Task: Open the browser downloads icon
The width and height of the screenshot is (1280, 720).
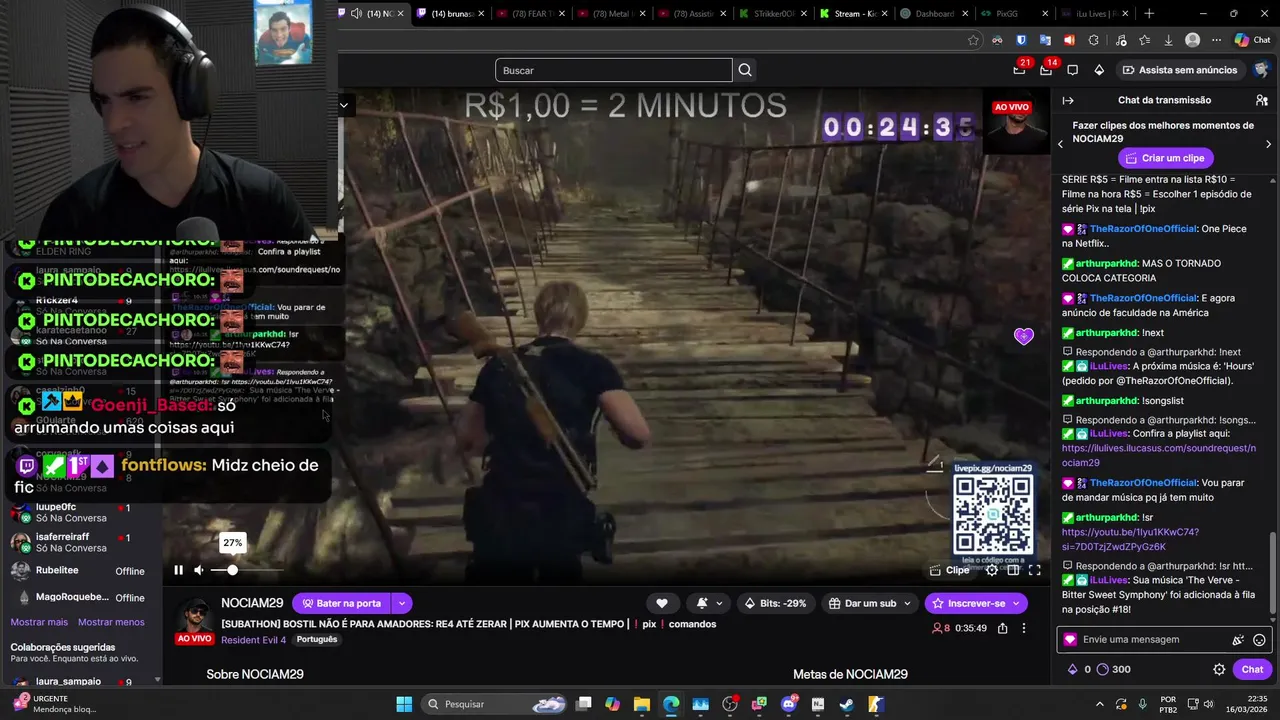Action: [x=1168, y=40]
